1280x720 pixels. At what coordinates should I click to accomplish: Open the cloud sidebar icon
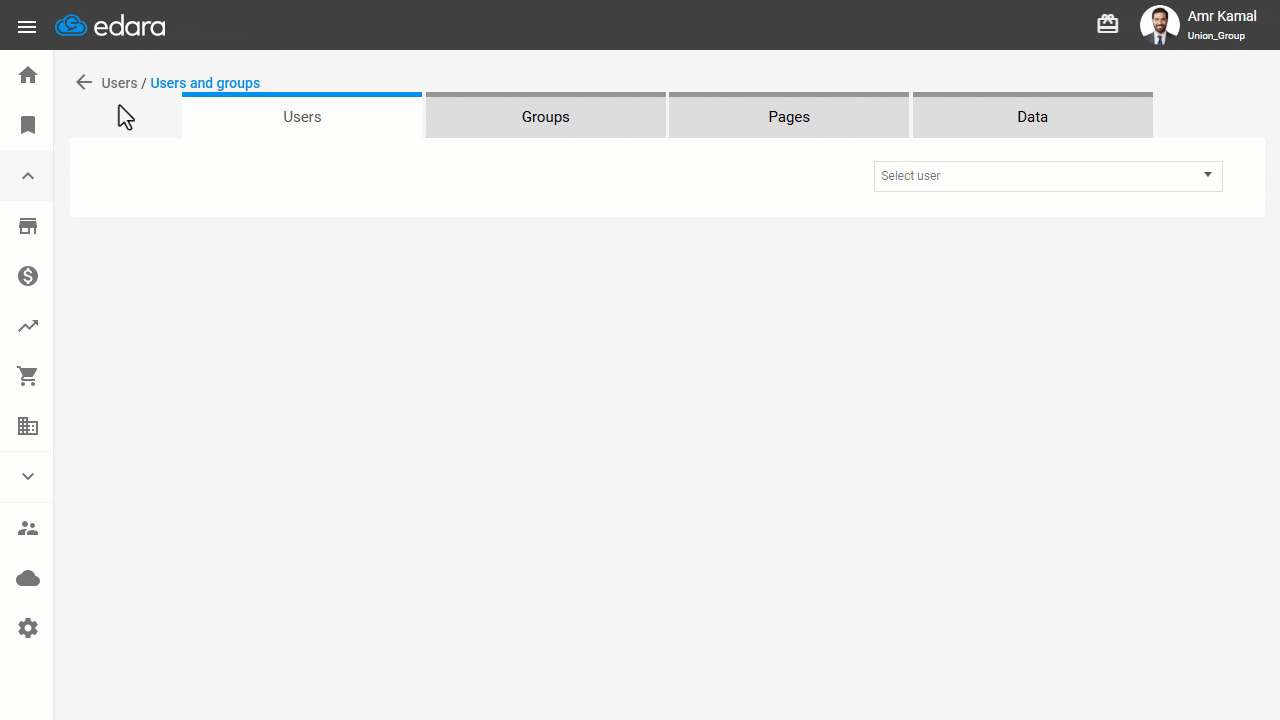pyautogui.click(x=28, y=578)
